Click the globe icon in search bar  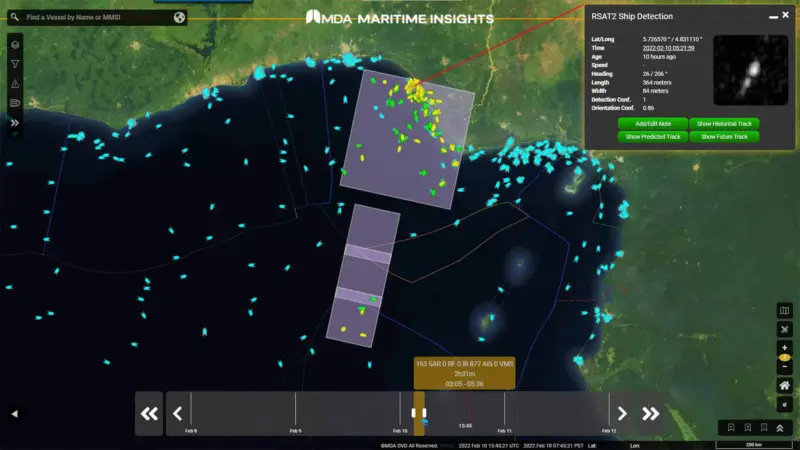[179, 17]
